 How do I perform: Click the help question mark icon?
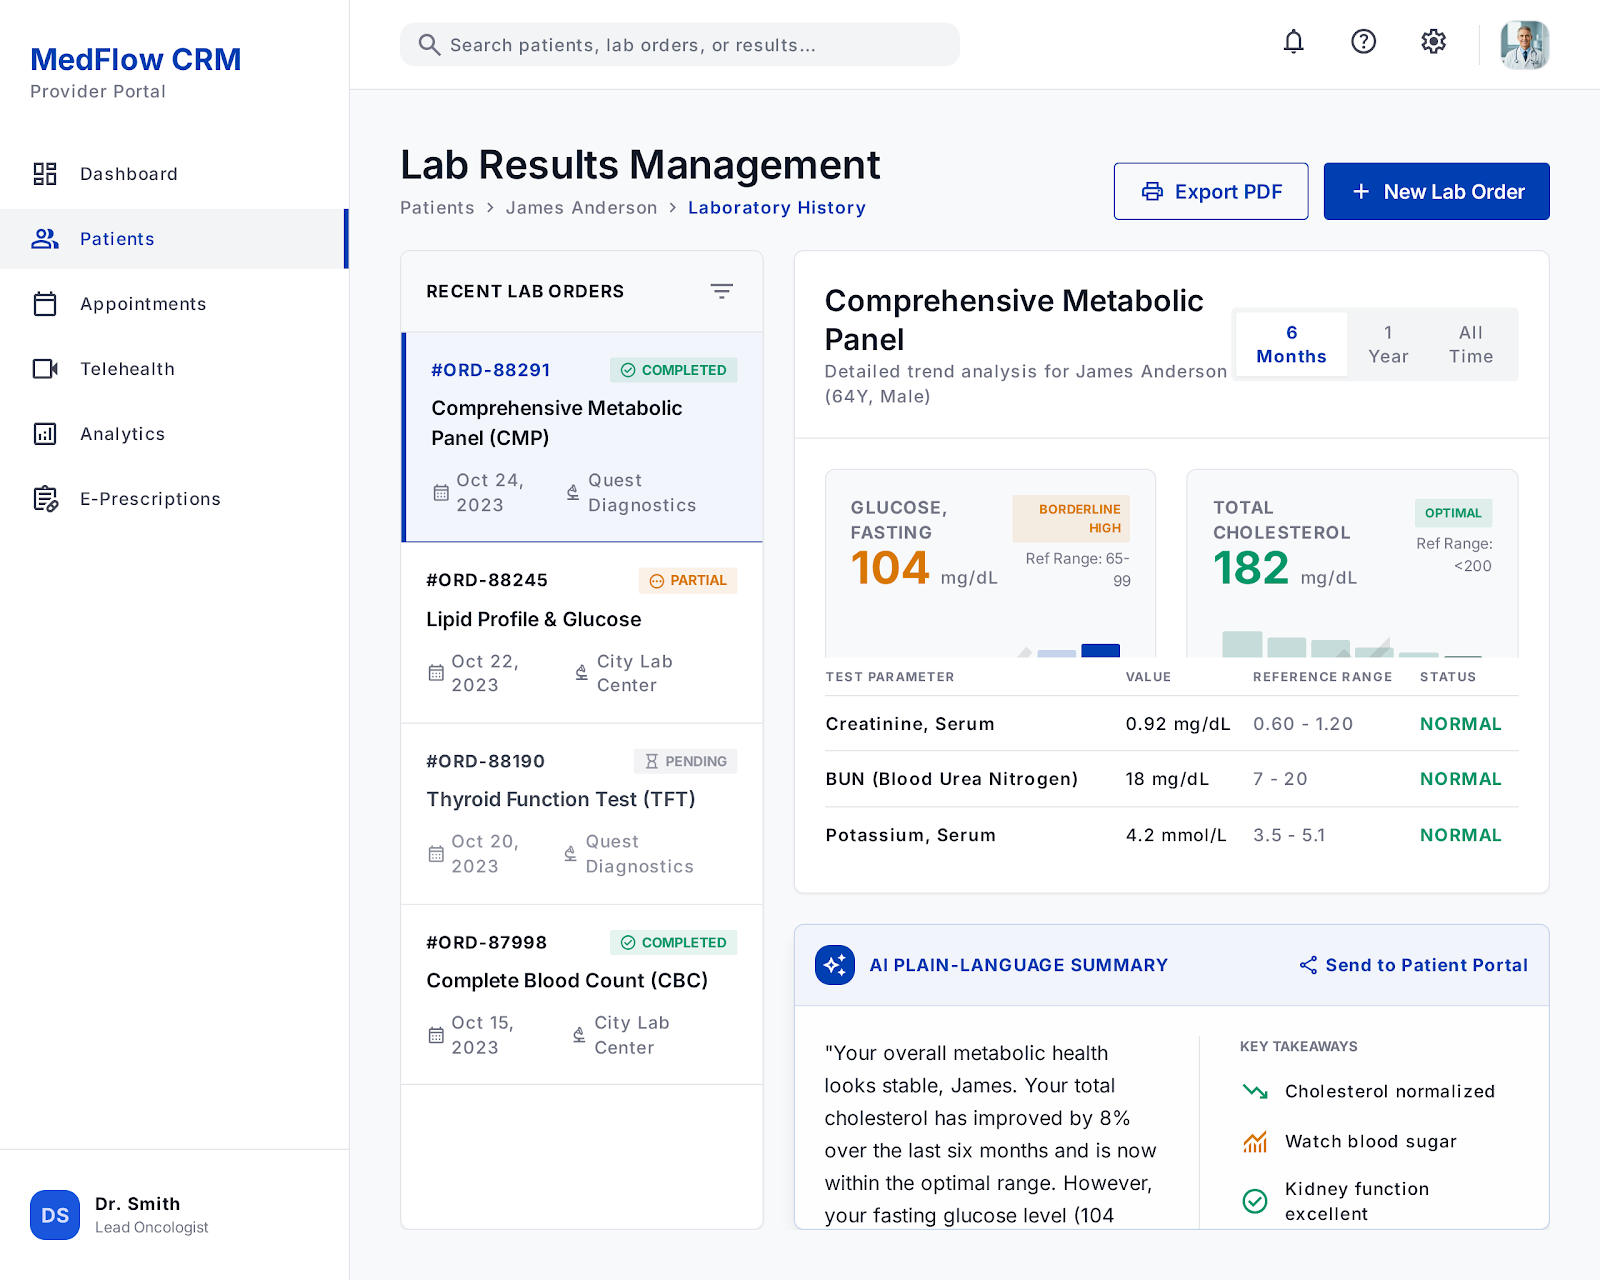click(1363, 42)
